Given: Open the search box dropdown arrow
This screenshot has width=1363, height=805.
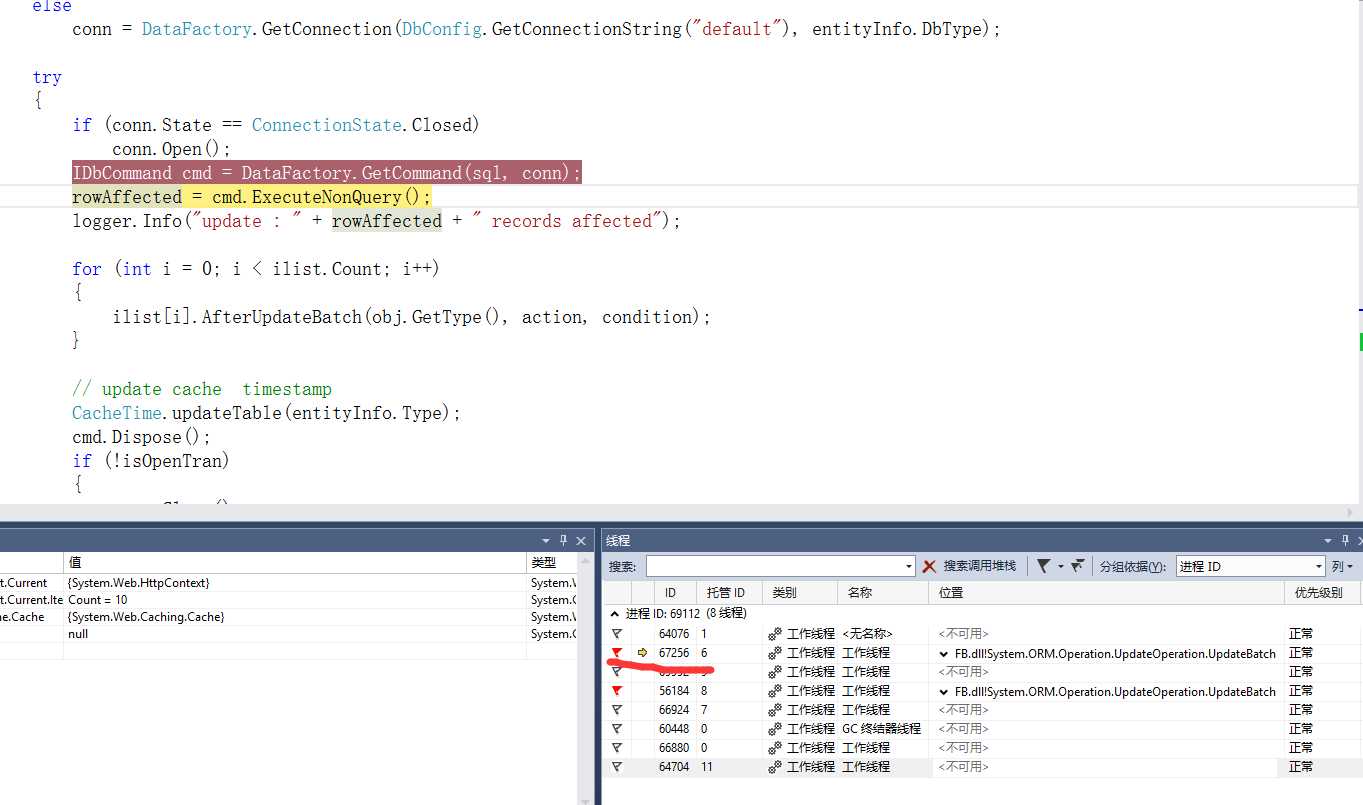Looking at the screenshot, I should [x=908, y=566].
